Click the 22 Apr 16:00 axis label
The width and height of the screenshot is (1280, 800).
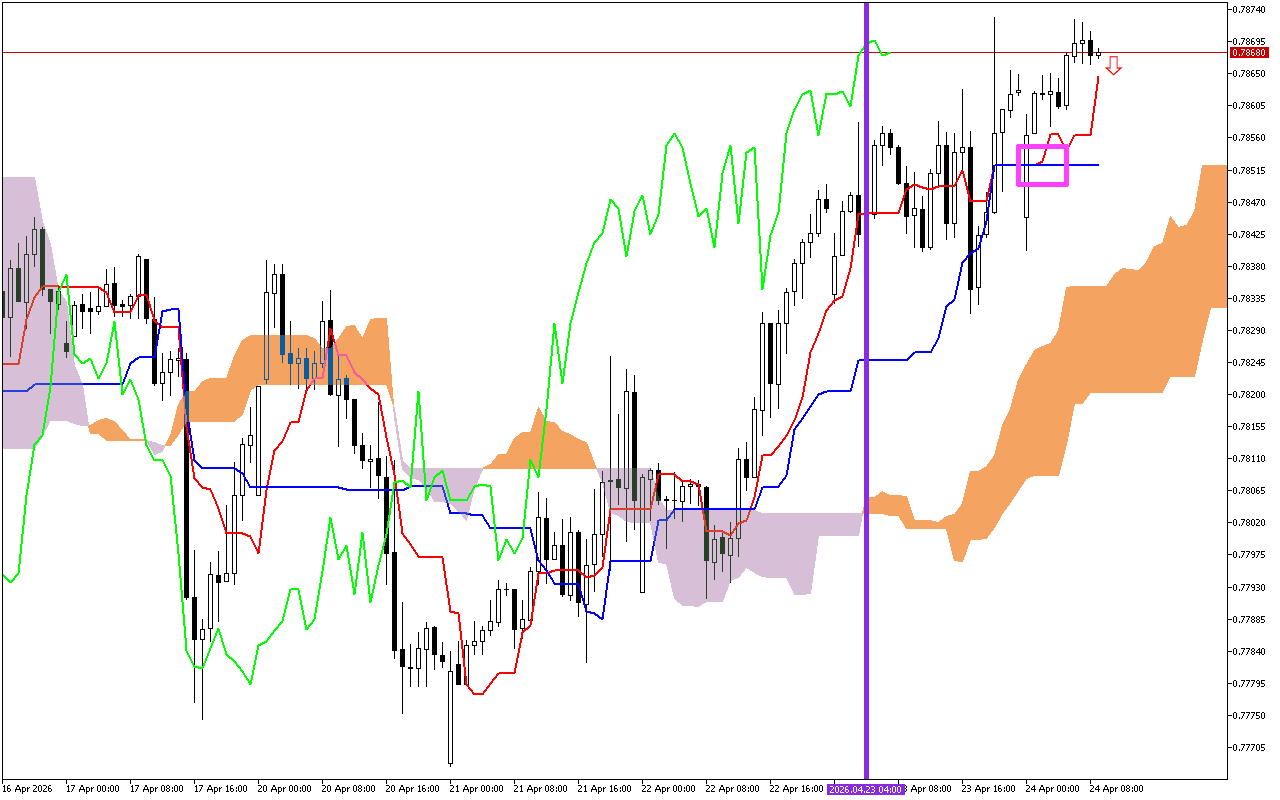[x=798, y=786]
